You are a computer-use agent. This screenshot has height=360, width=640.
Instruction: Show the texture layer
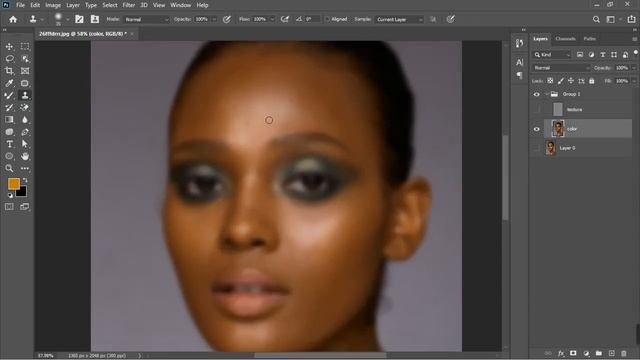[537, 109]
